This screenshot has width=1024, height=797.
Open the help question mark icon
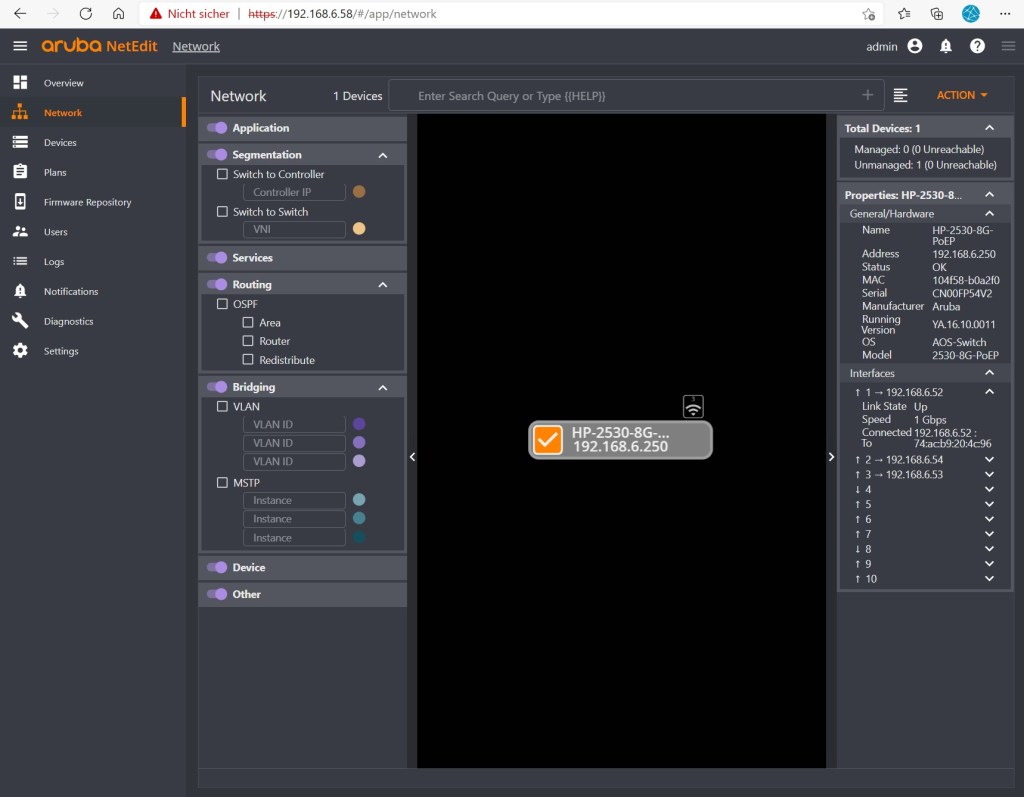(977, 46)
